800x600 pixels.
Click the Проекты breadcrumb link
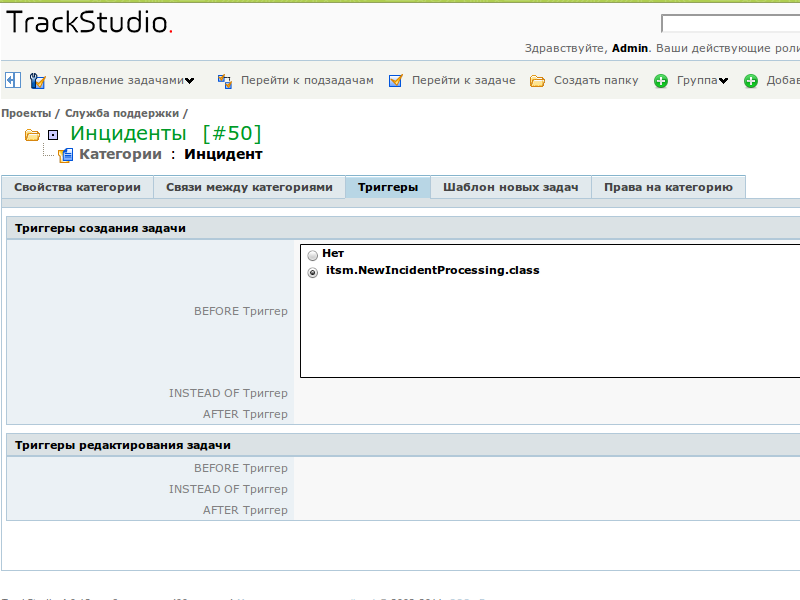[26, 114]
